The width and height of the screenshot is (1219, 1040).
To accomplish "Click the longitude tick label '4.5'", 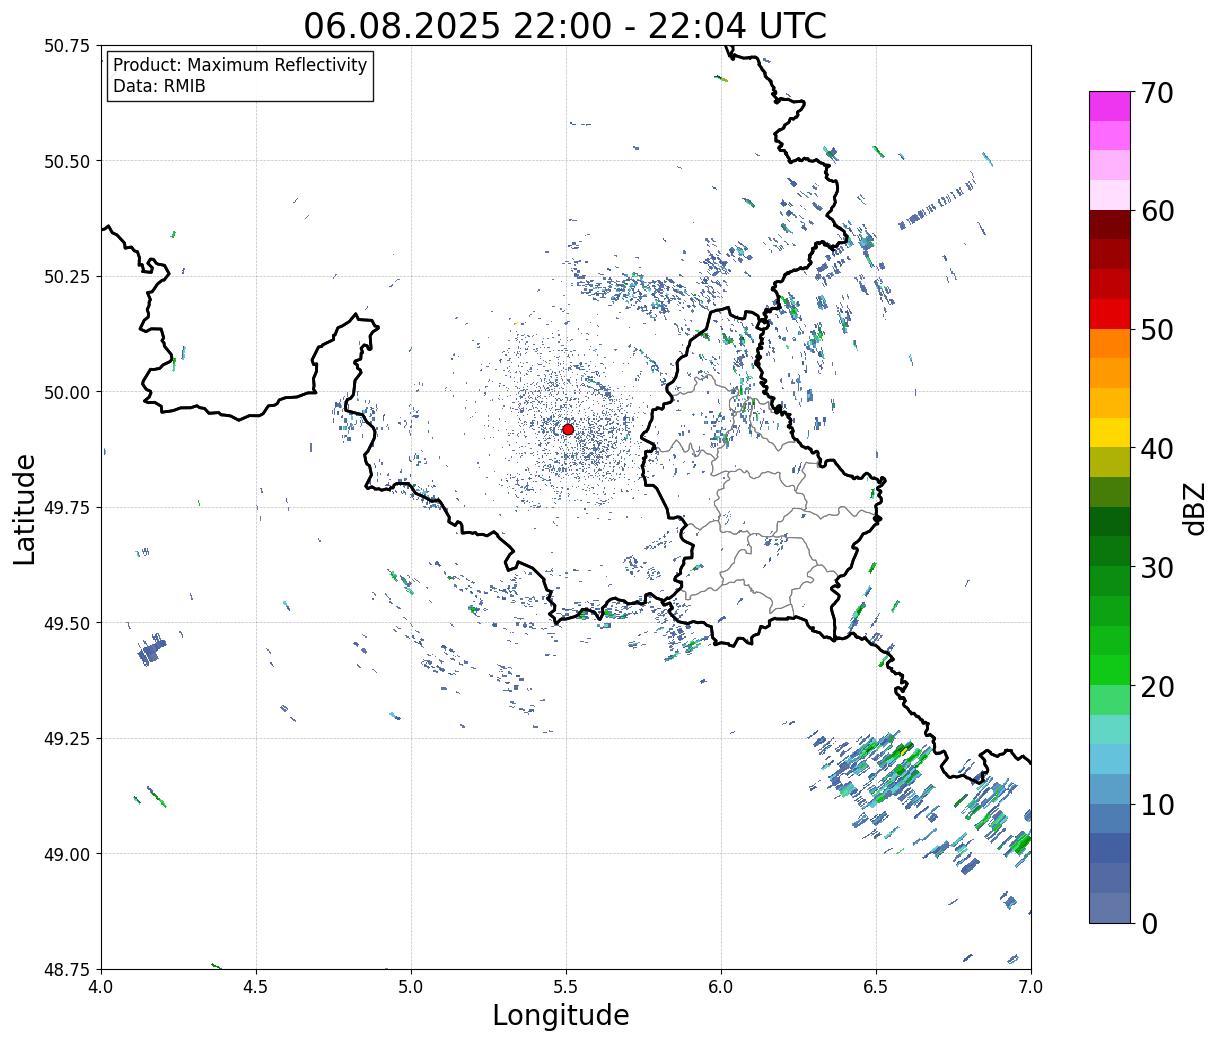I will point(256,987).
